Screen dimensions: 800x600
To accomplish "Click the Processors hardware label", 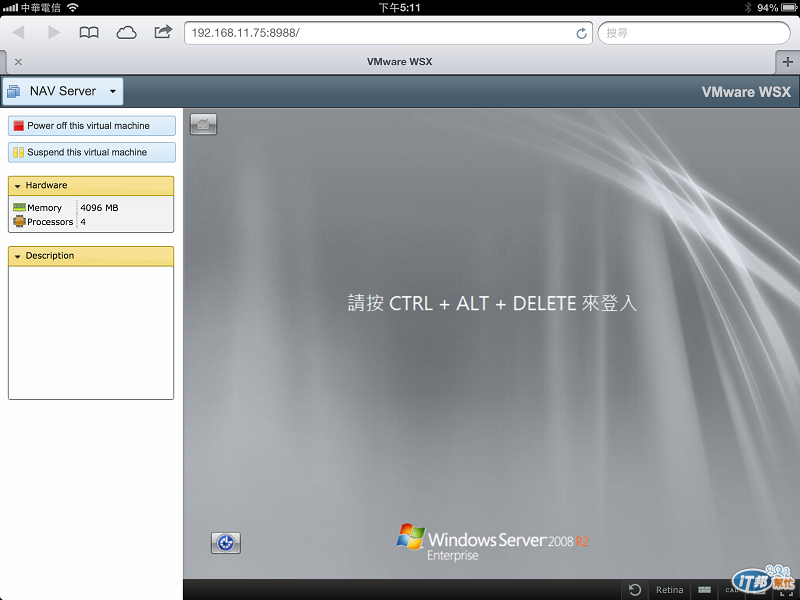I will pyautogui.click(x=50, y=222).
